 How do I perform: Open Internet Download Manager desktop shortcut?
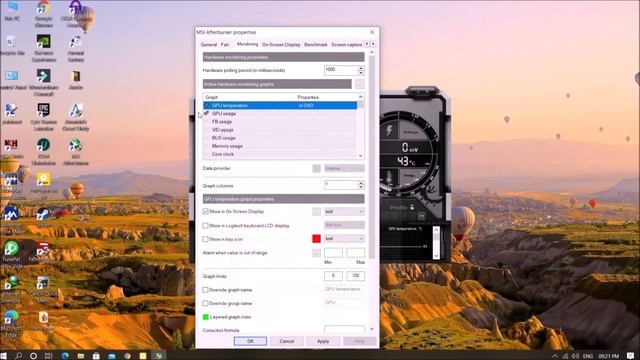11,289
